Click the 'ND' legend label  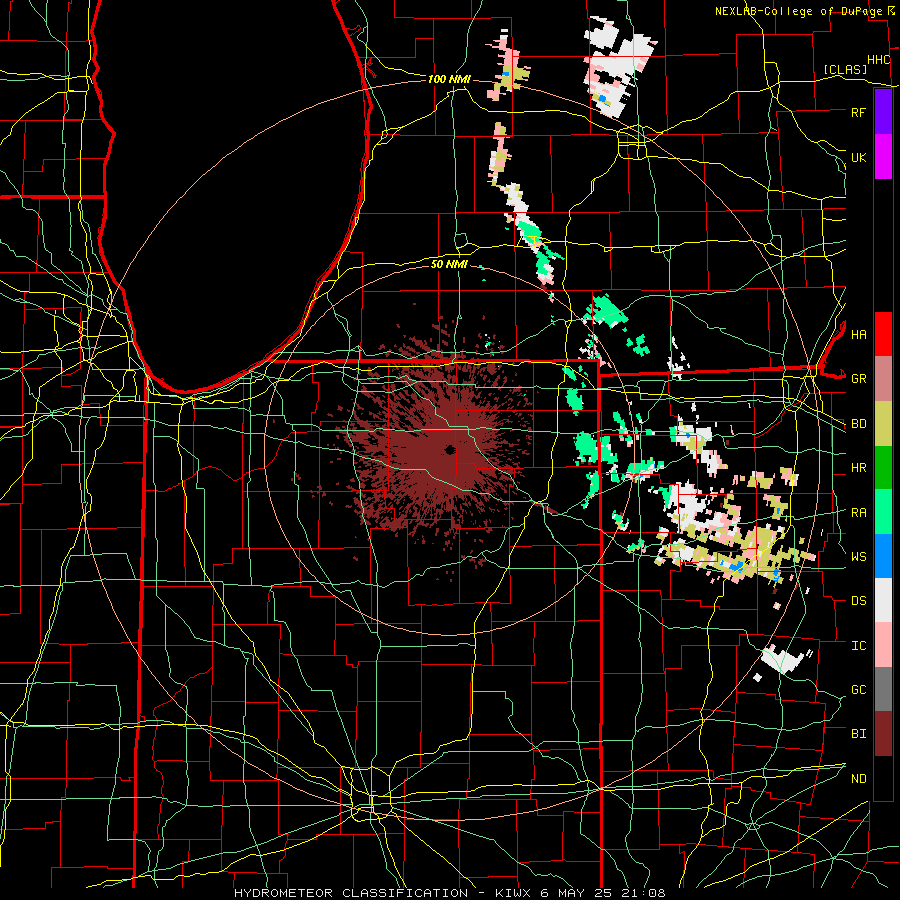(x=858, y=779)
